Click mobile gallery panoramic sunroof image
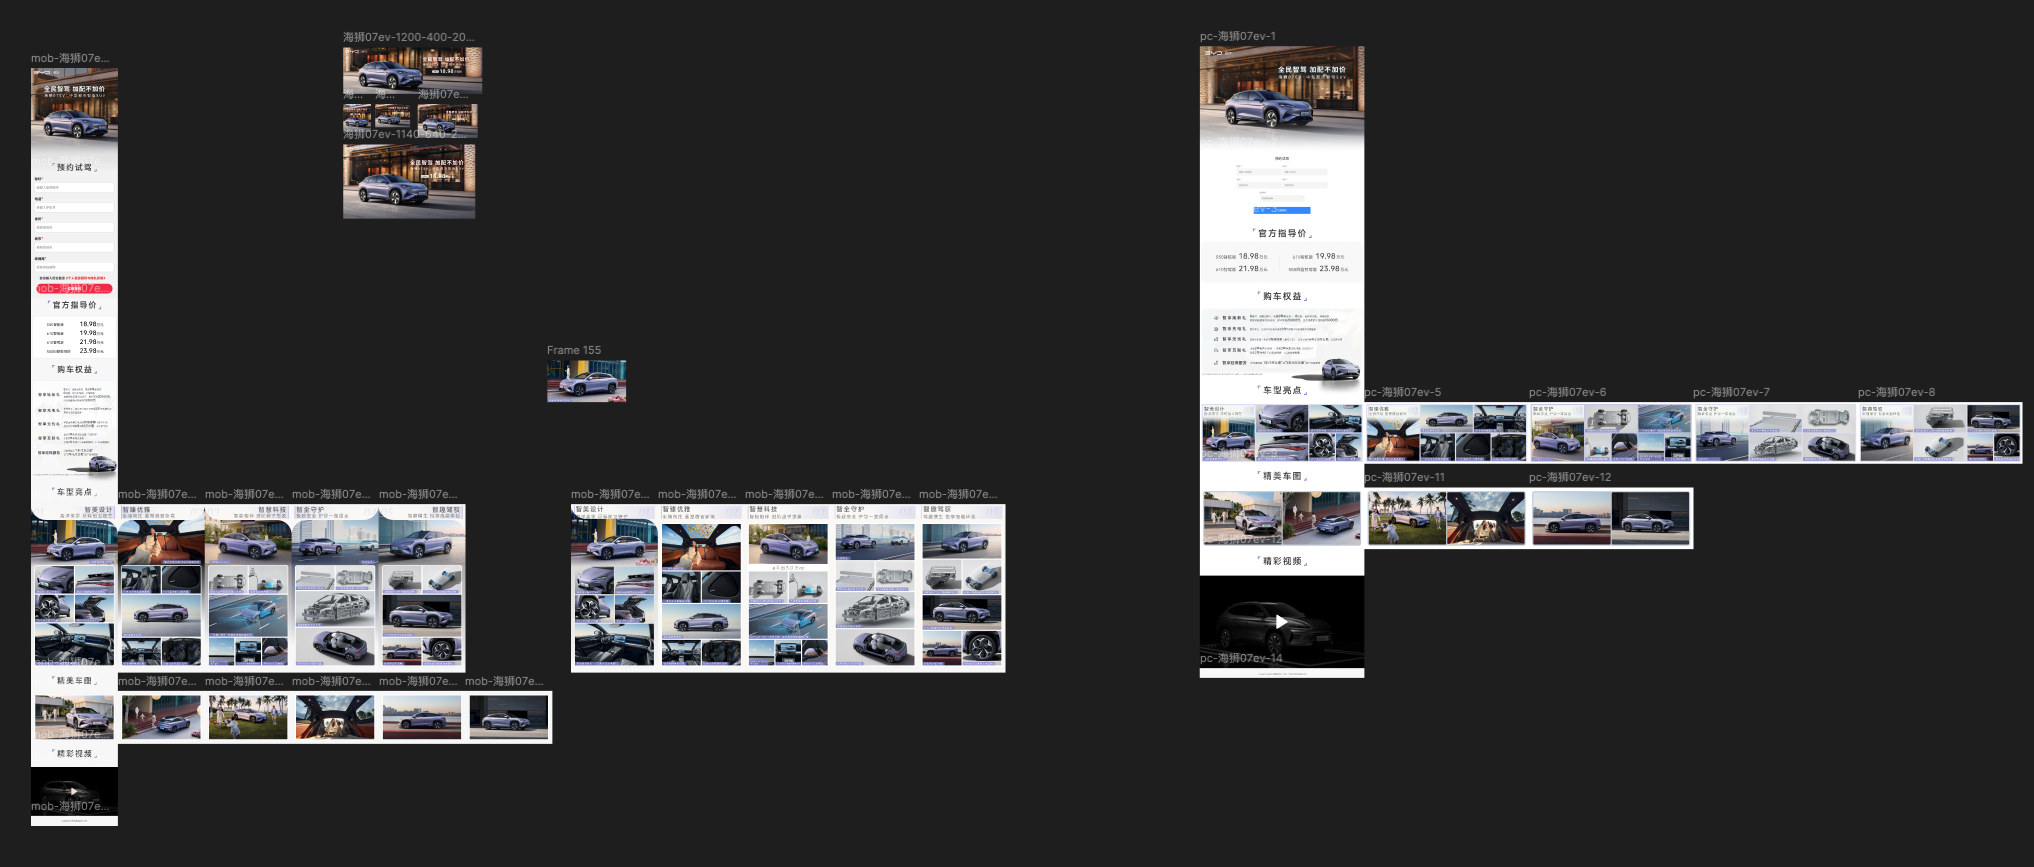The width and height of the screenshot is (2034, 867). [x=335, y=717]
